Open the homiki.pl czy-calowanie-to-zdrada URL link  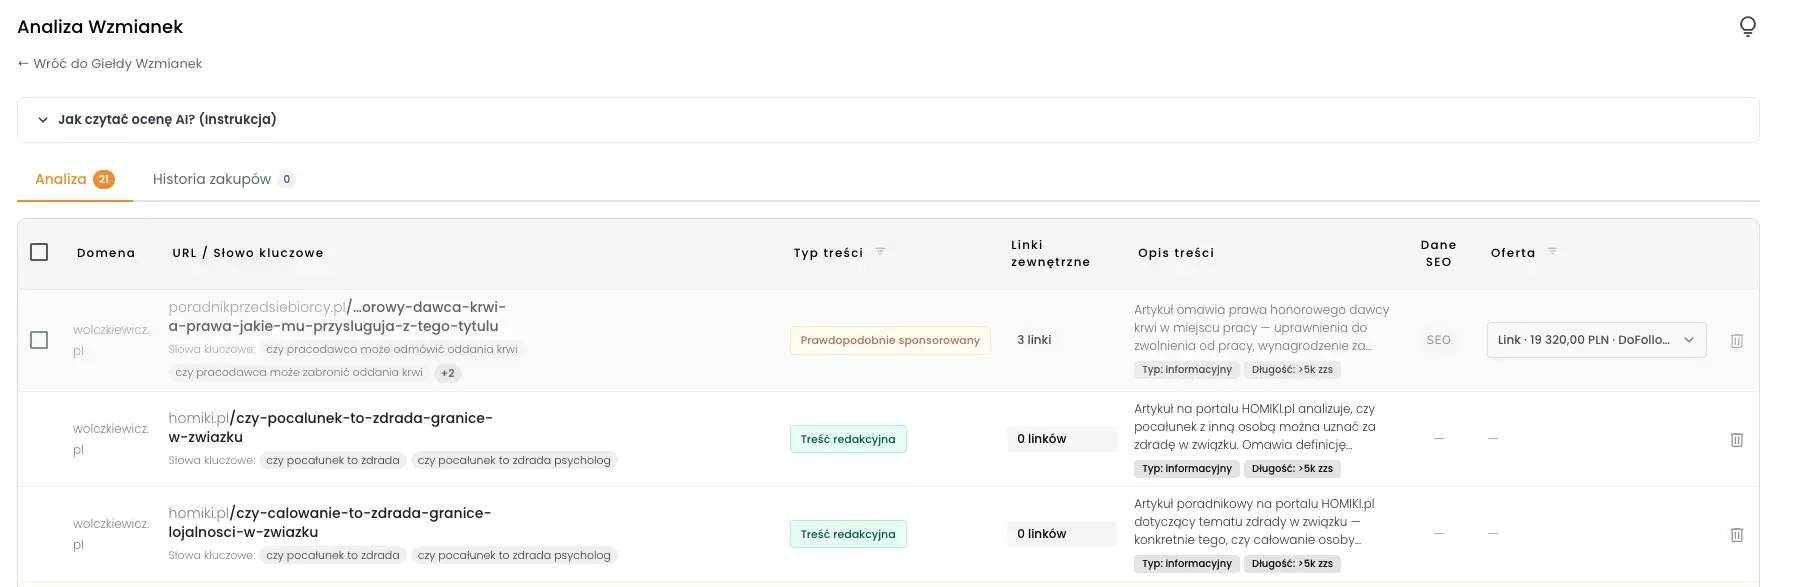(x=330, y=522)
